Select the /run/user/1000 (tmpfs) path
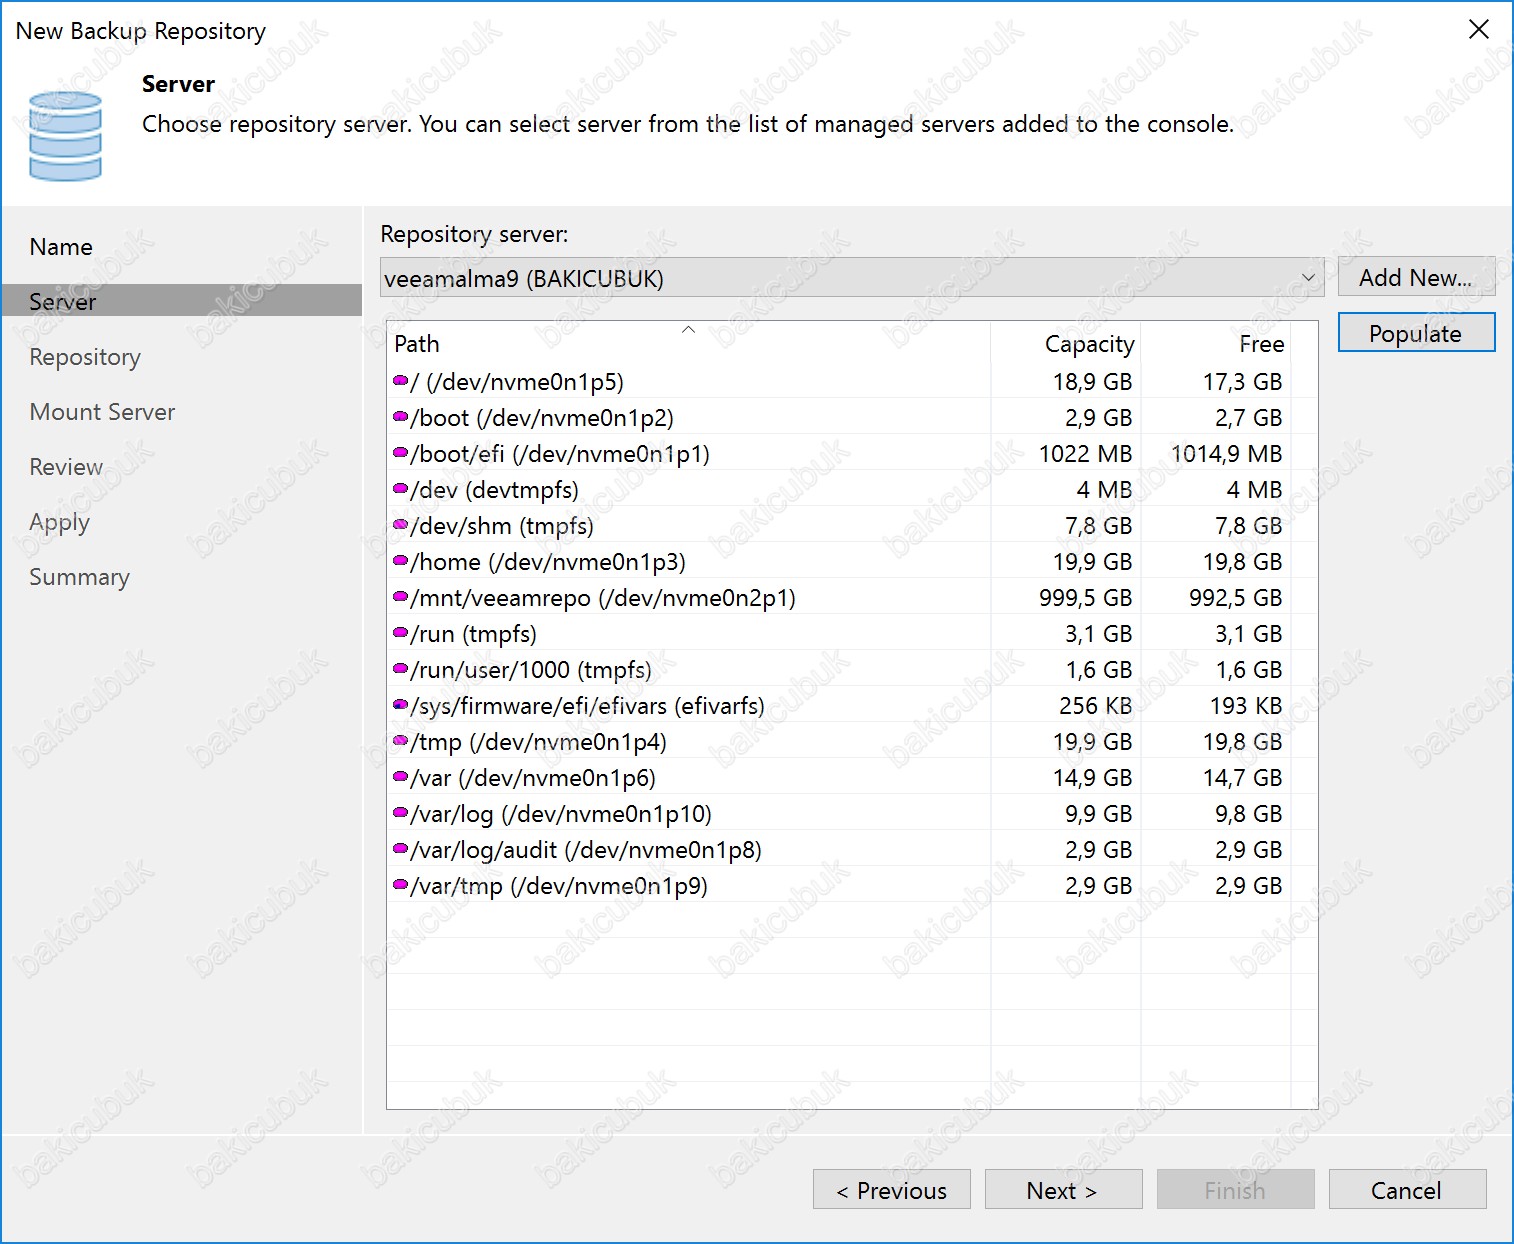1514x1244 pixels. point(531,670)
